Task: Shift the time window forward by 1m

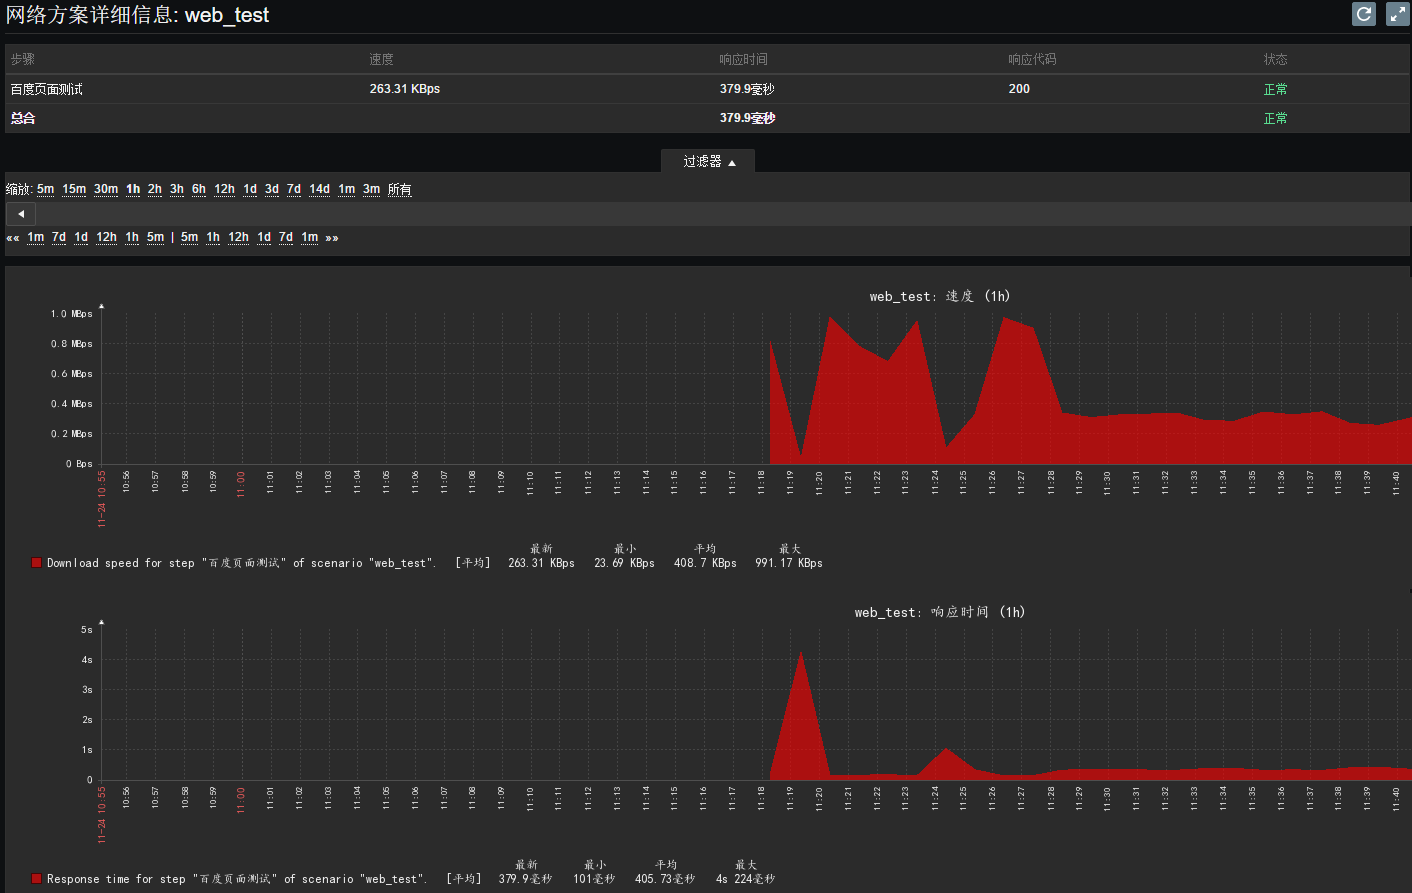Action: pos(310,237)
